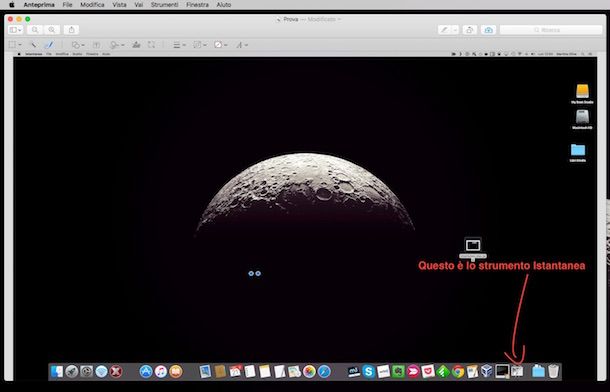Open the Modifica menu
This screenshot has width=610, height=392.
tap(92, 5)
